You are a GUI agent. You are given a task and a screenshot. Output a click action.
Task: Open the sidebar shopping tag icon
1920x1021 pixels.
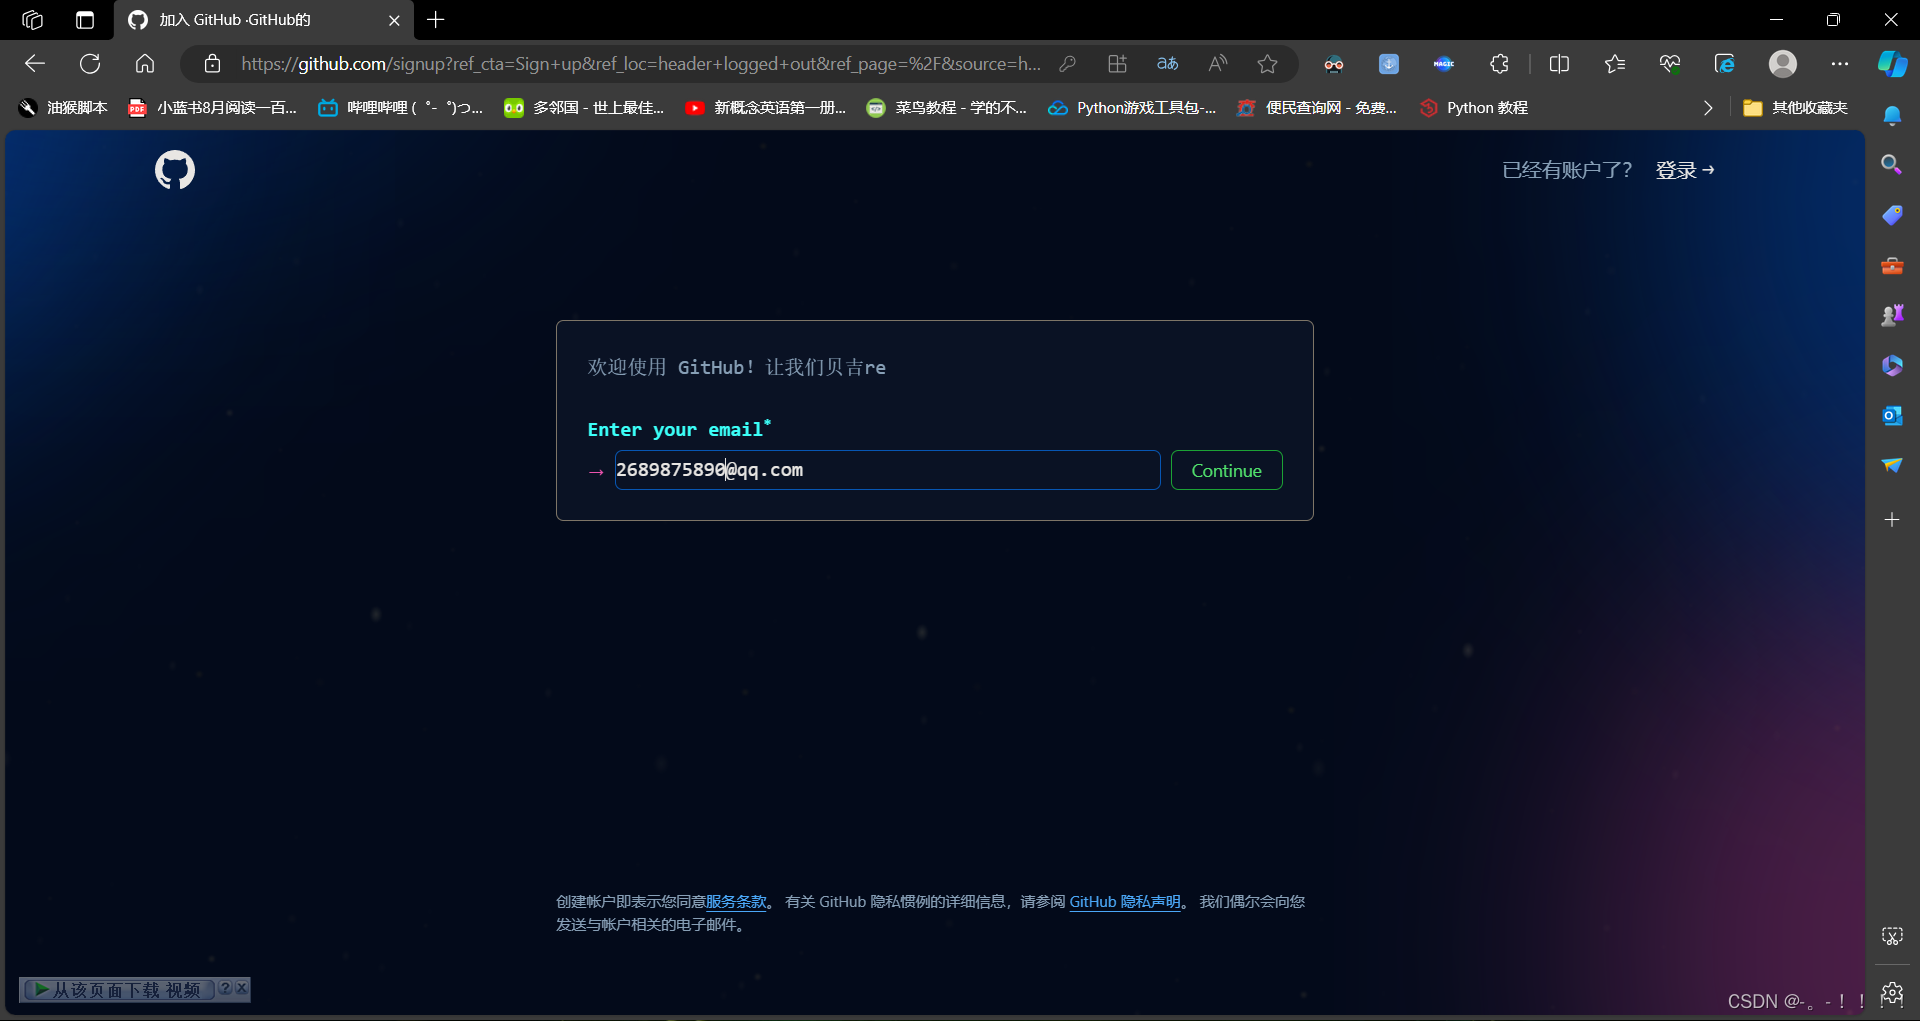[1892, 215]
